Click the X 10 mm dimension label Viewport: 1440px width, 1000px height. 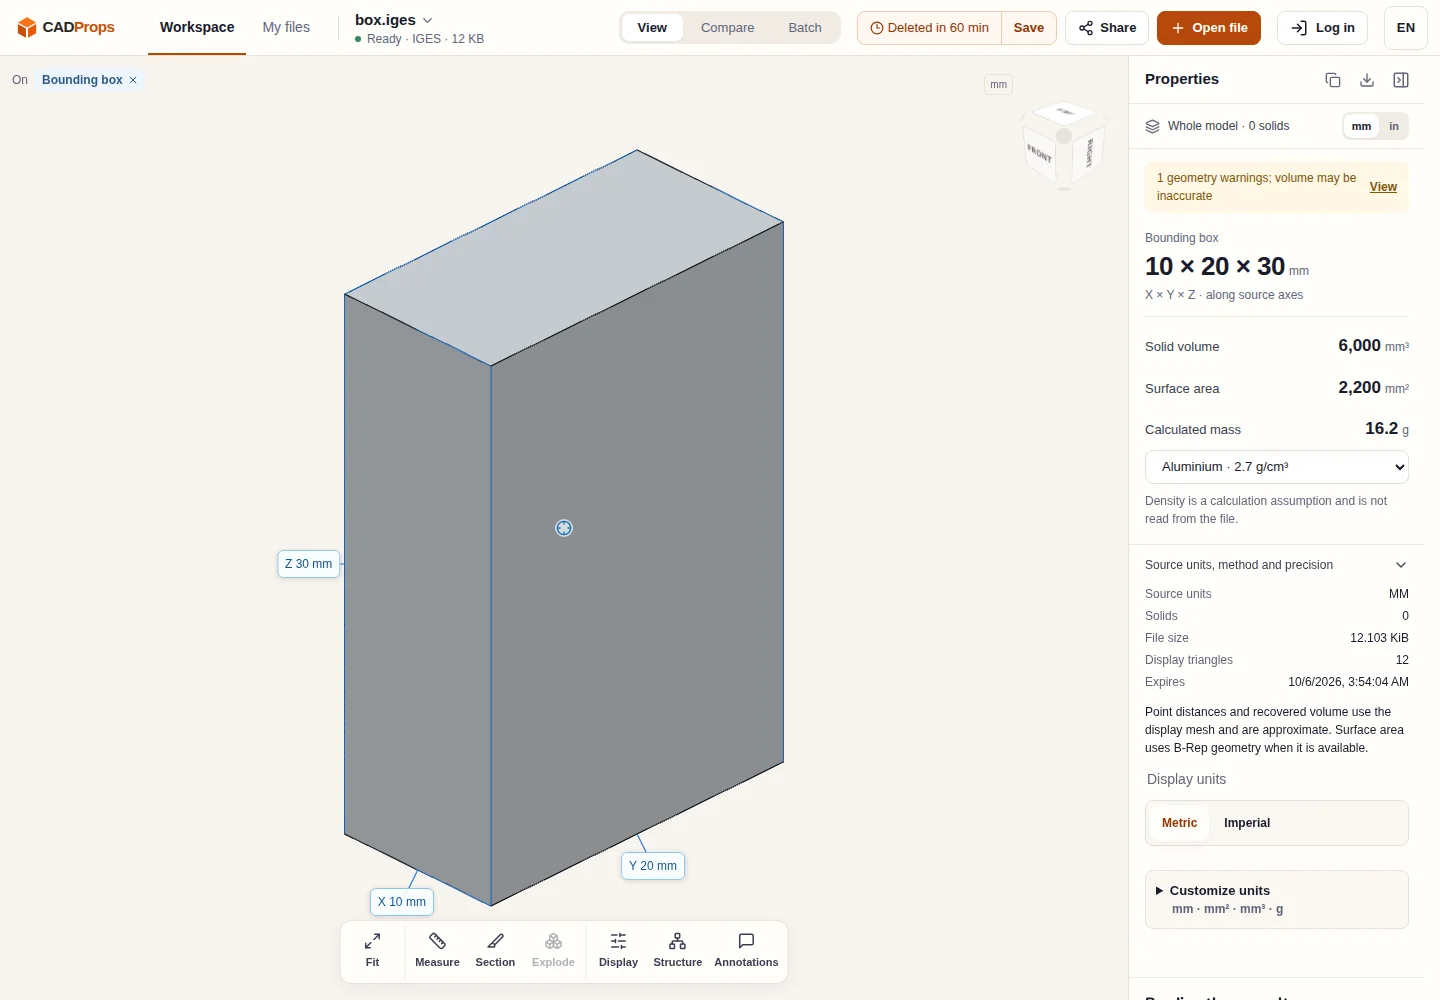[x=402, y=902]
